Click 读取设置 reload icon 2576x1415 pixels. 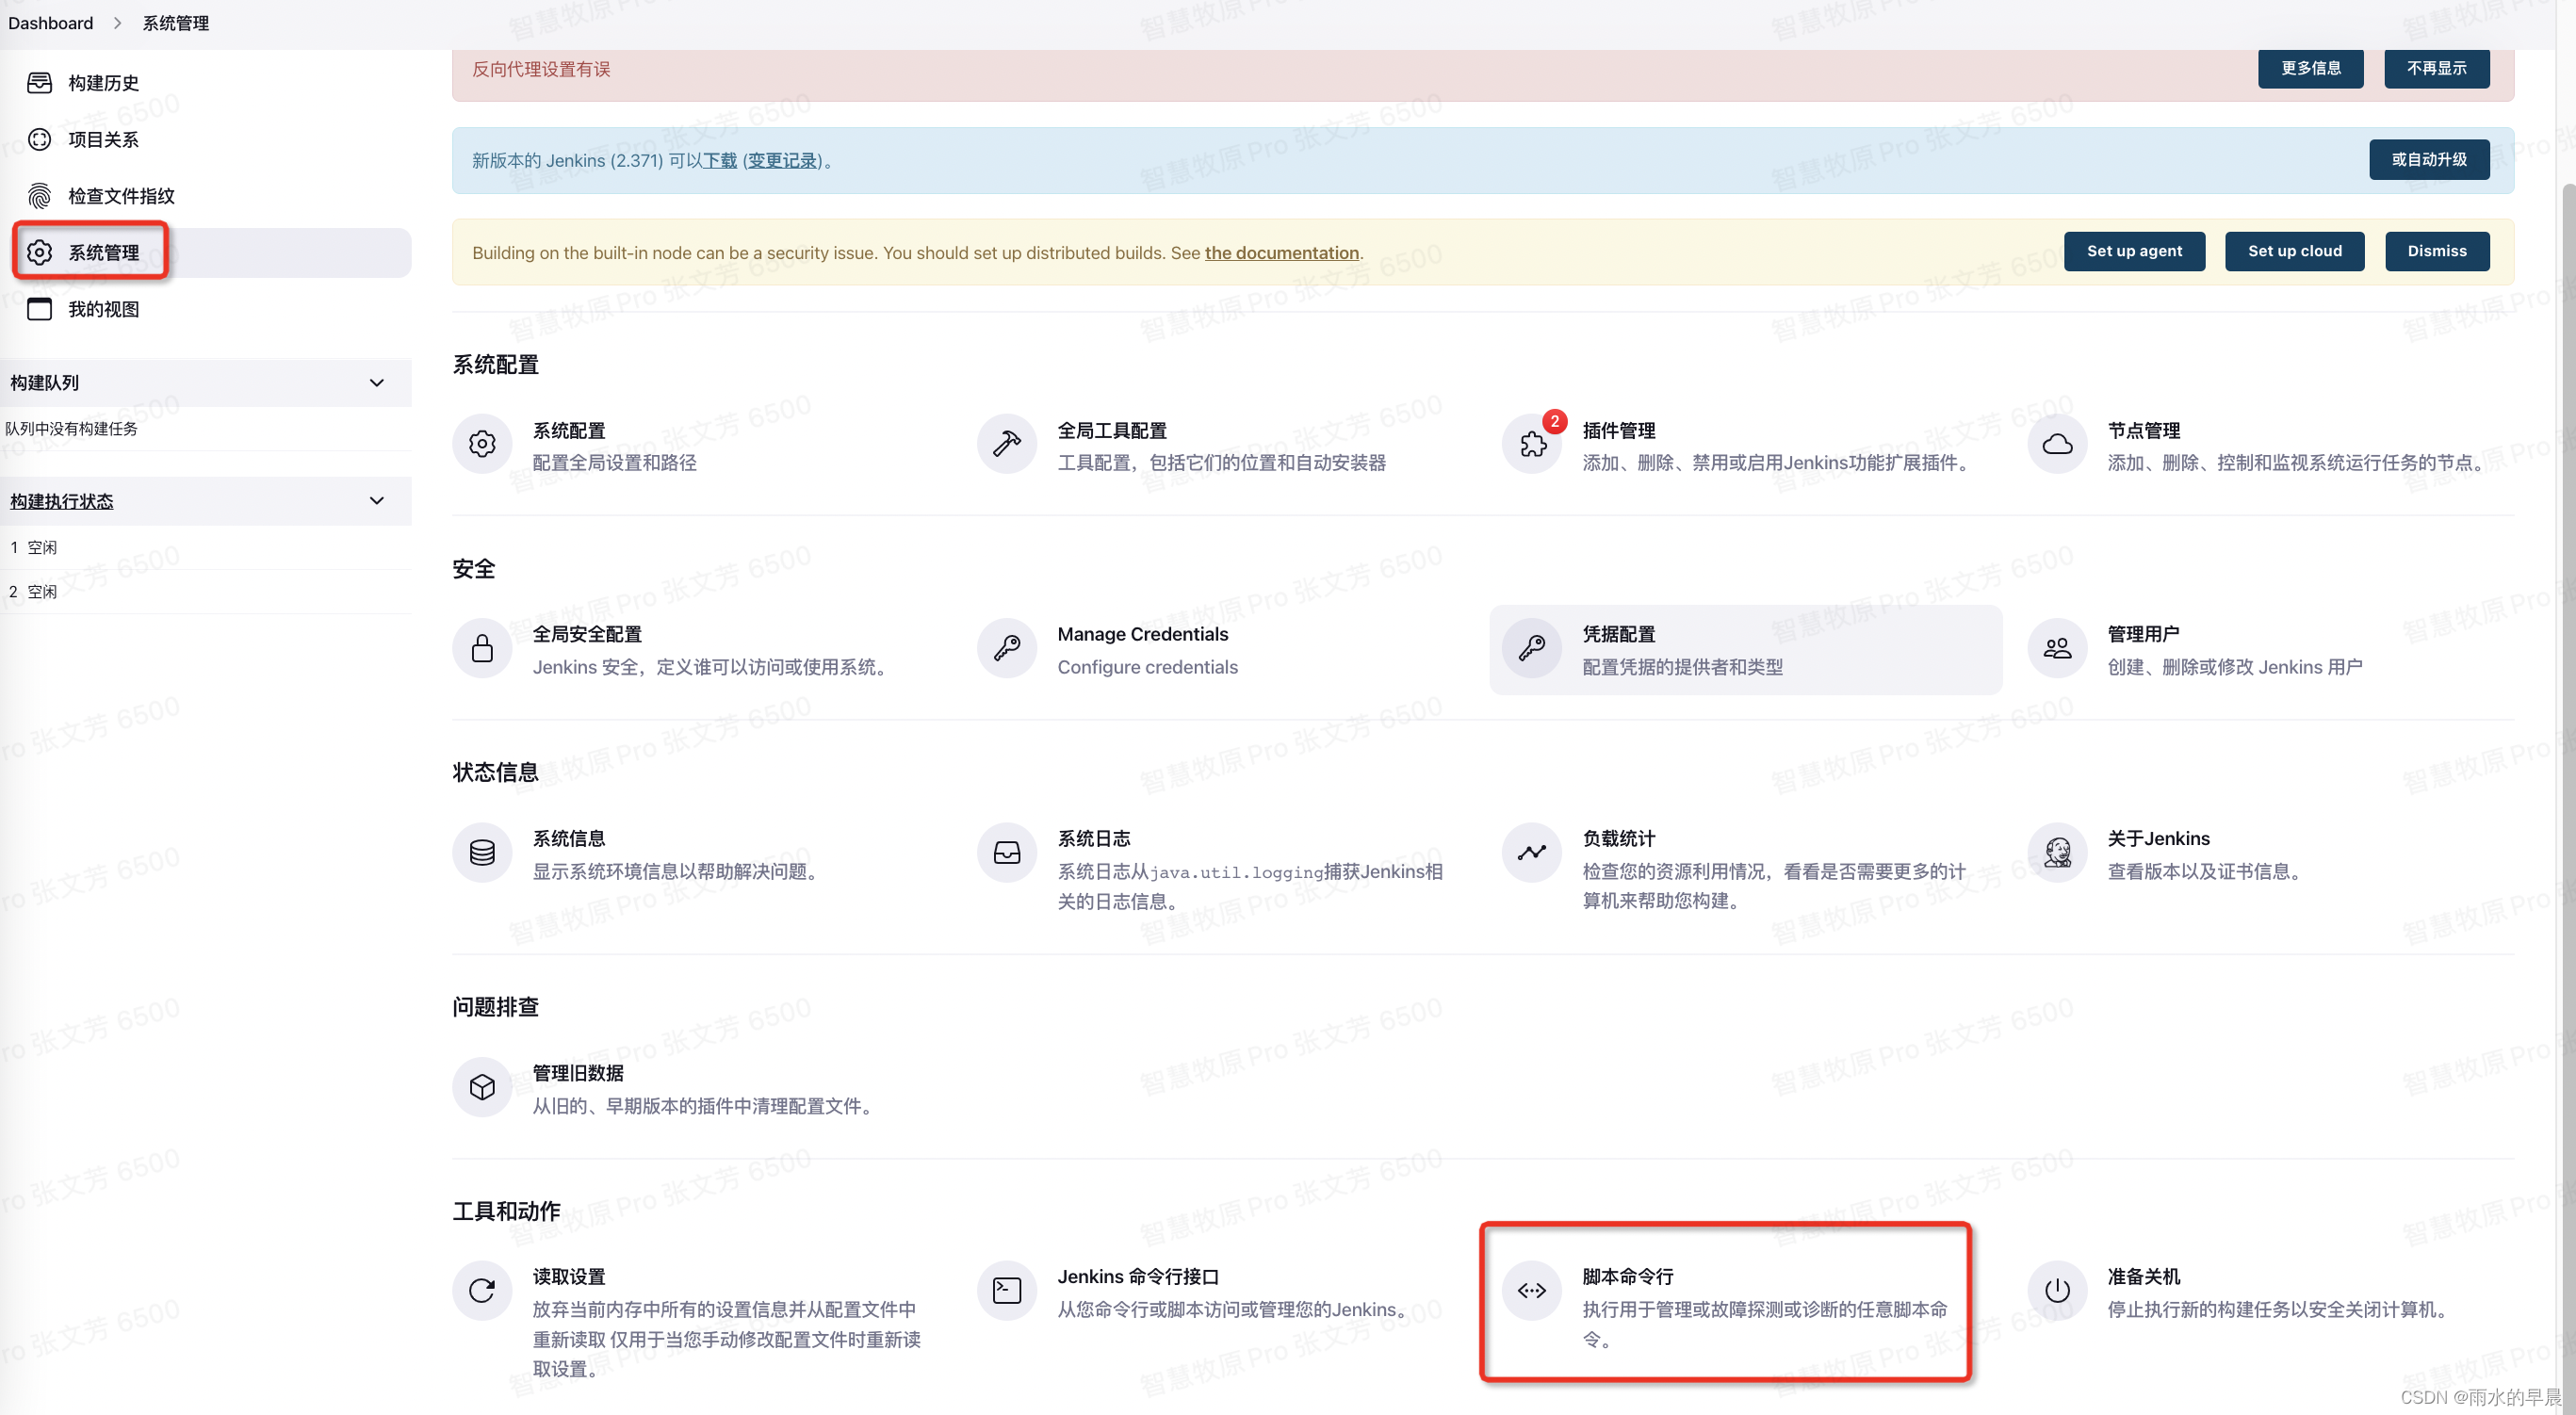[x=482, y=1290]
